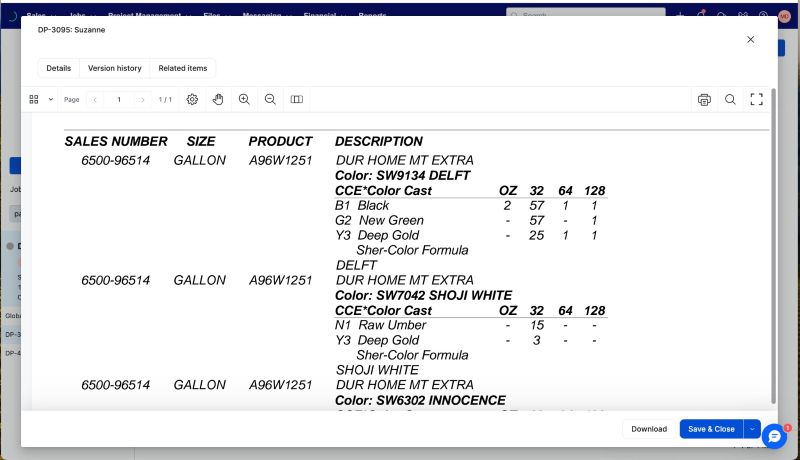Image resolution: width=800 pixels, height=460 pixels.
Task: Zoom out of the document
Action: [x=270, y=99]
